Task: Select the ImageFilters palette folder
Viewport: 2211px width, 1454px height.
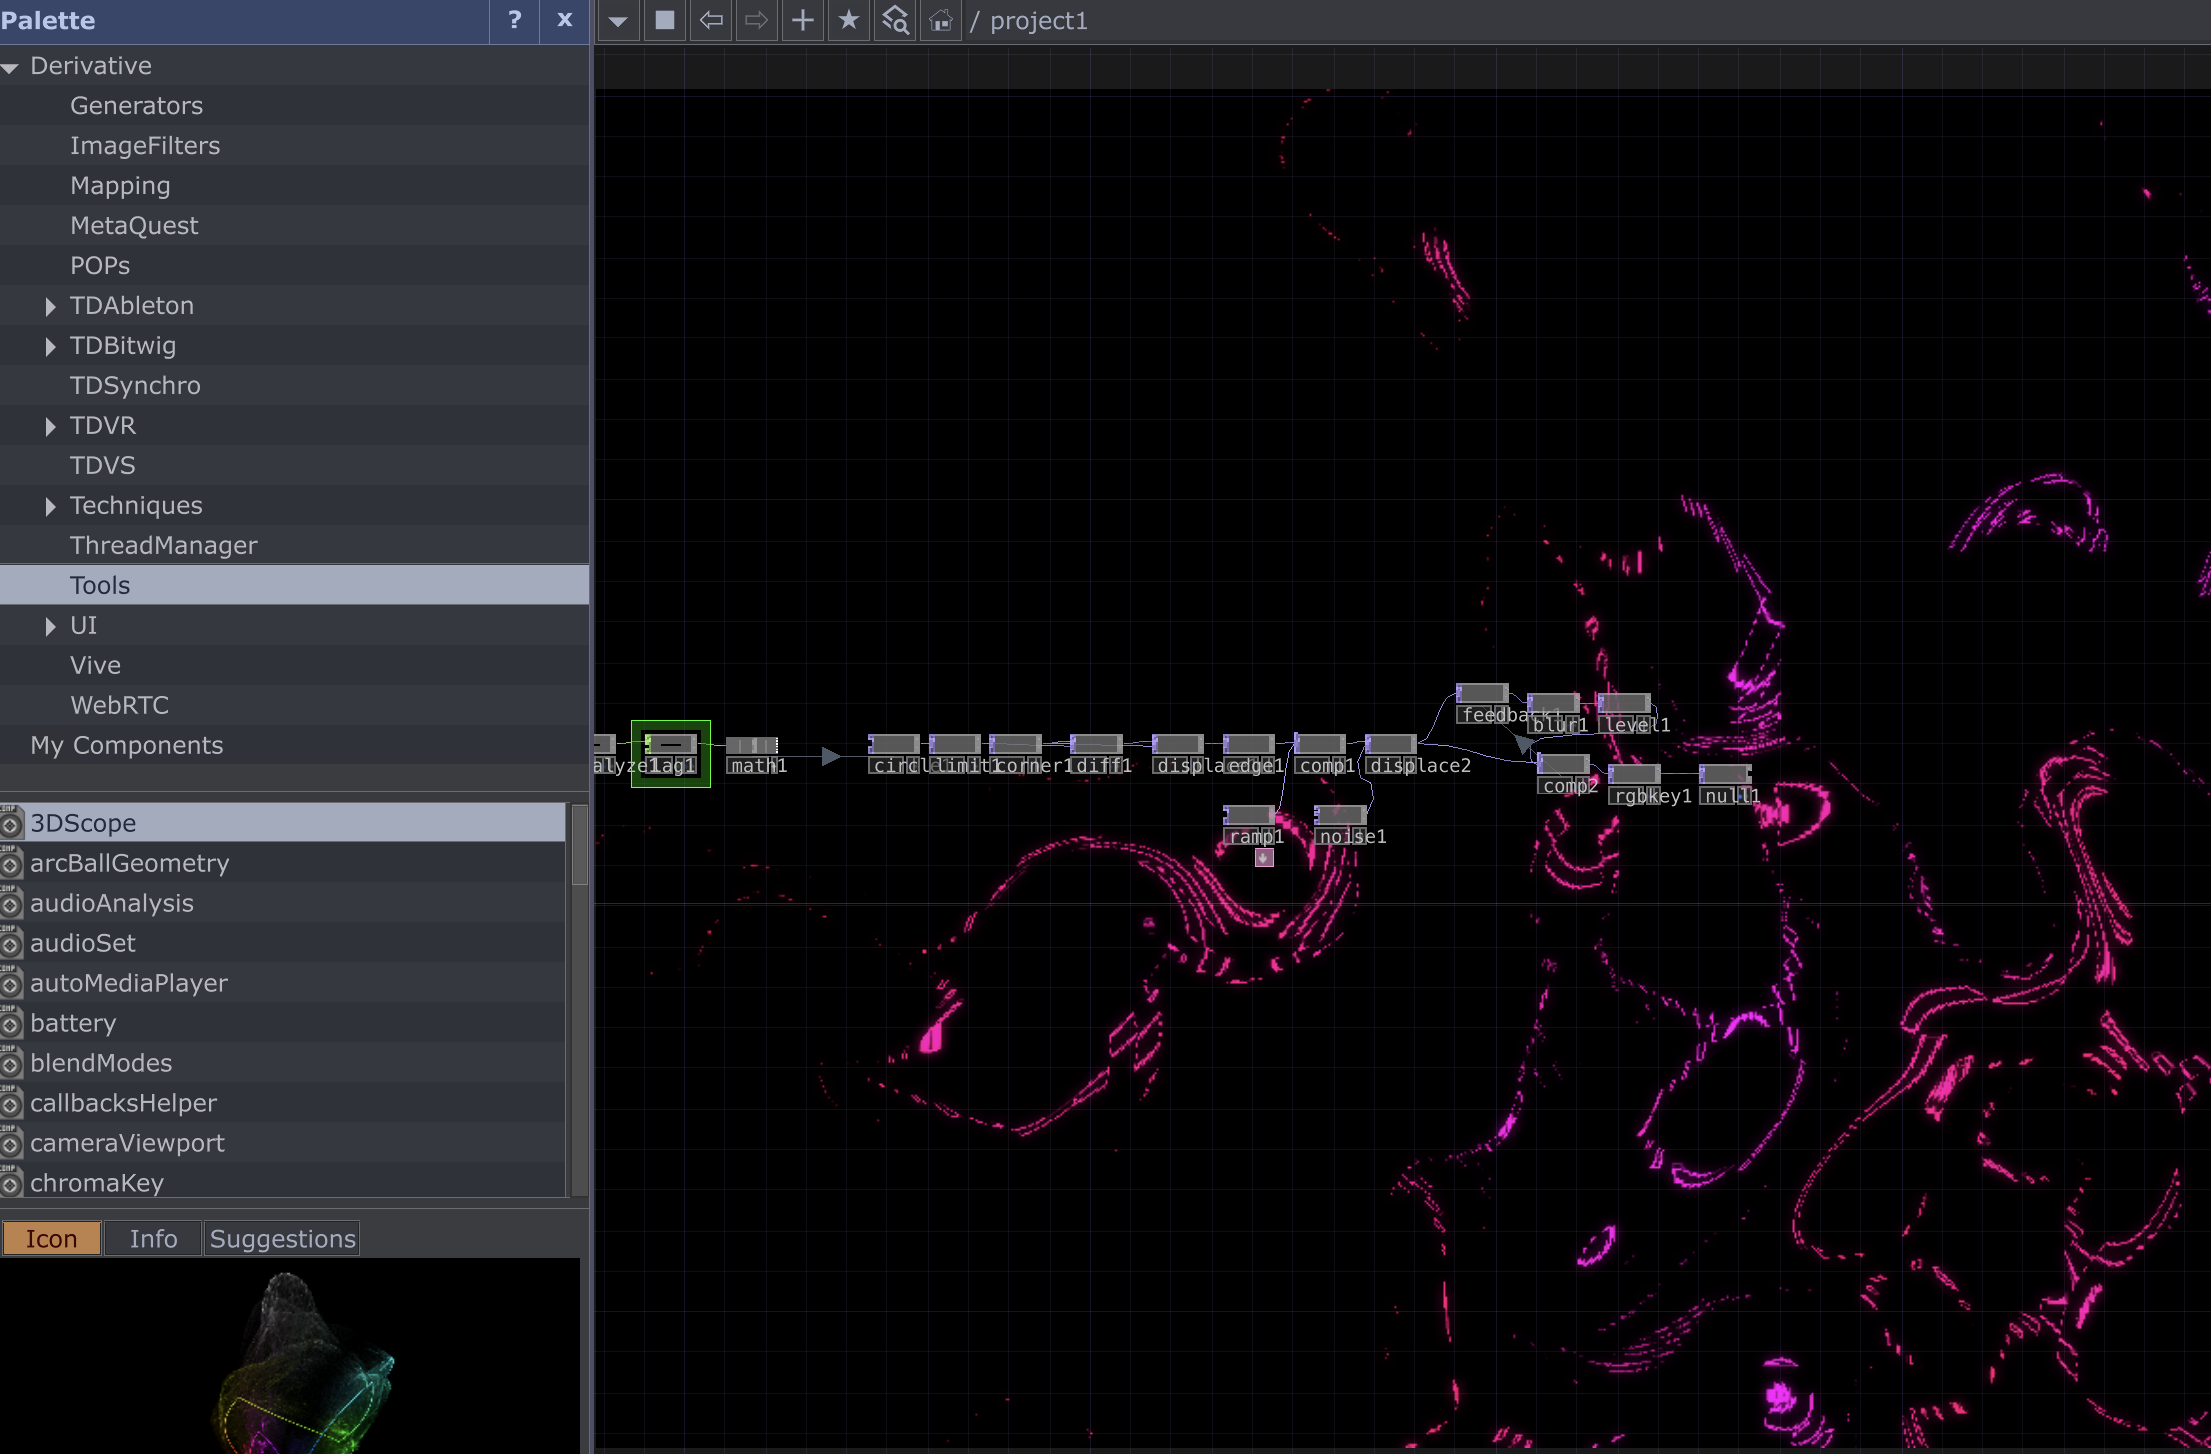Action: coord(145,146)
